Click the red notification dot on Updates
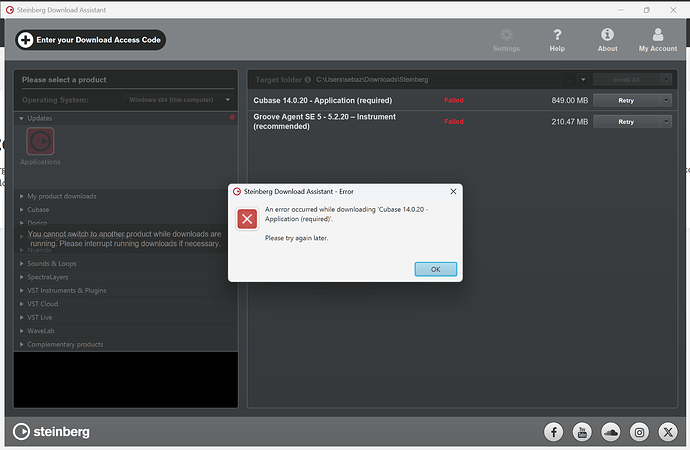 coord(232,117)
